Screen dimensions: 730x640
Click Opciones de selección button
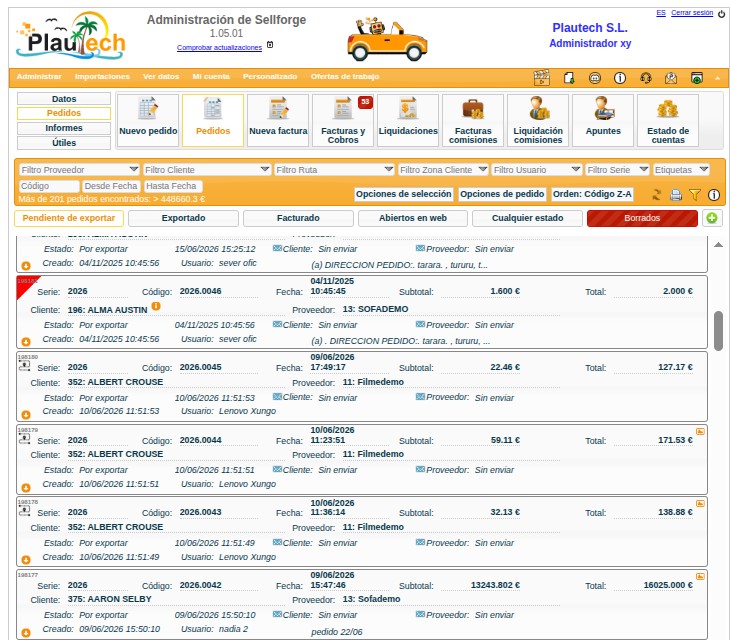[x=404, y=194]
